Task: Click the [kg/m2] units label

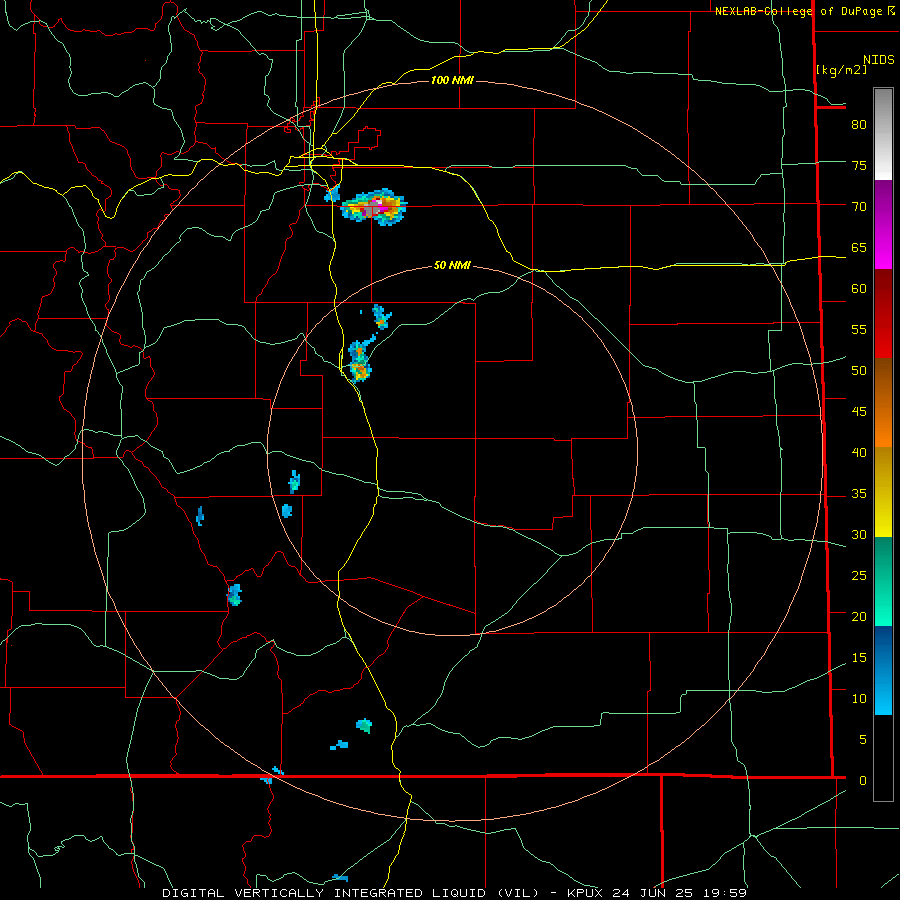Action: pos(841,70)
